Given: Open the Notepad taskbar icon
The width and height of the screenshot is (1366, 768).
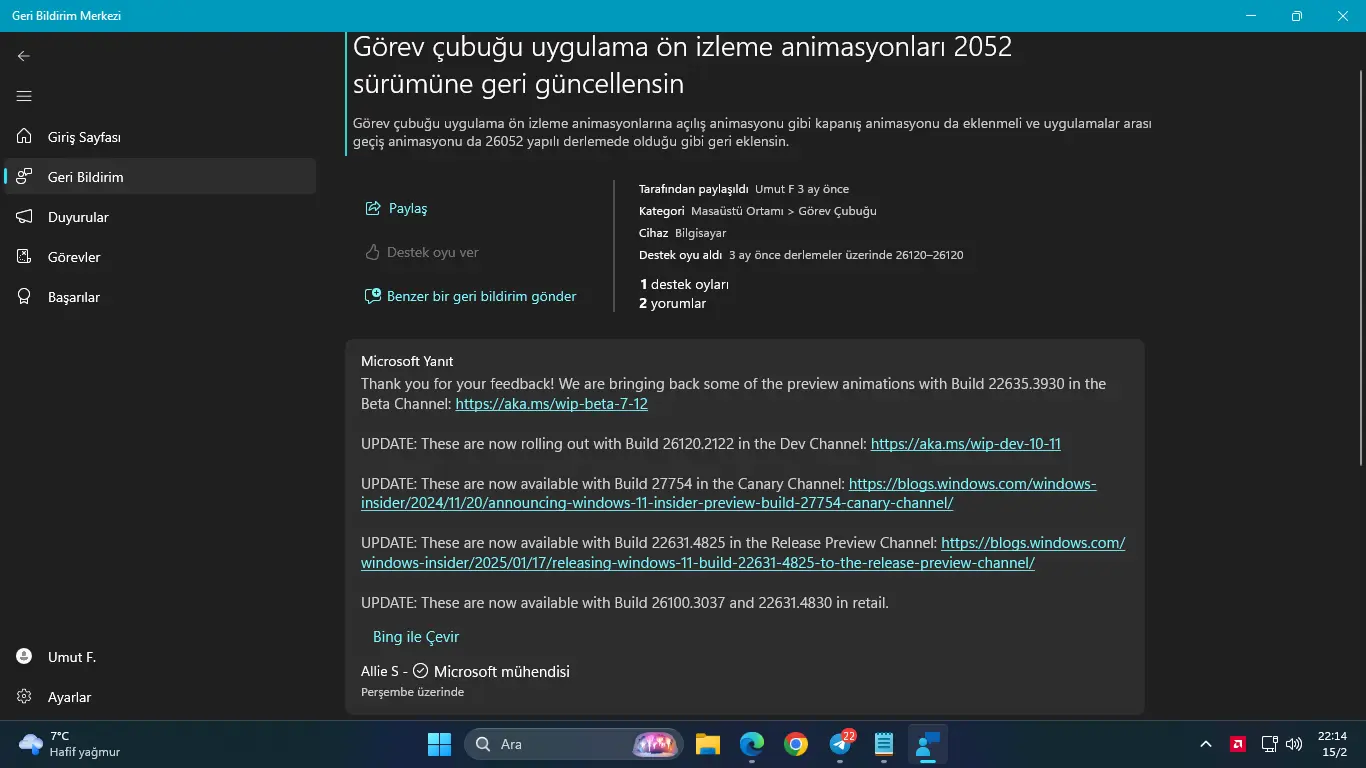Looking at the screenshot, I should click(884, 744).
